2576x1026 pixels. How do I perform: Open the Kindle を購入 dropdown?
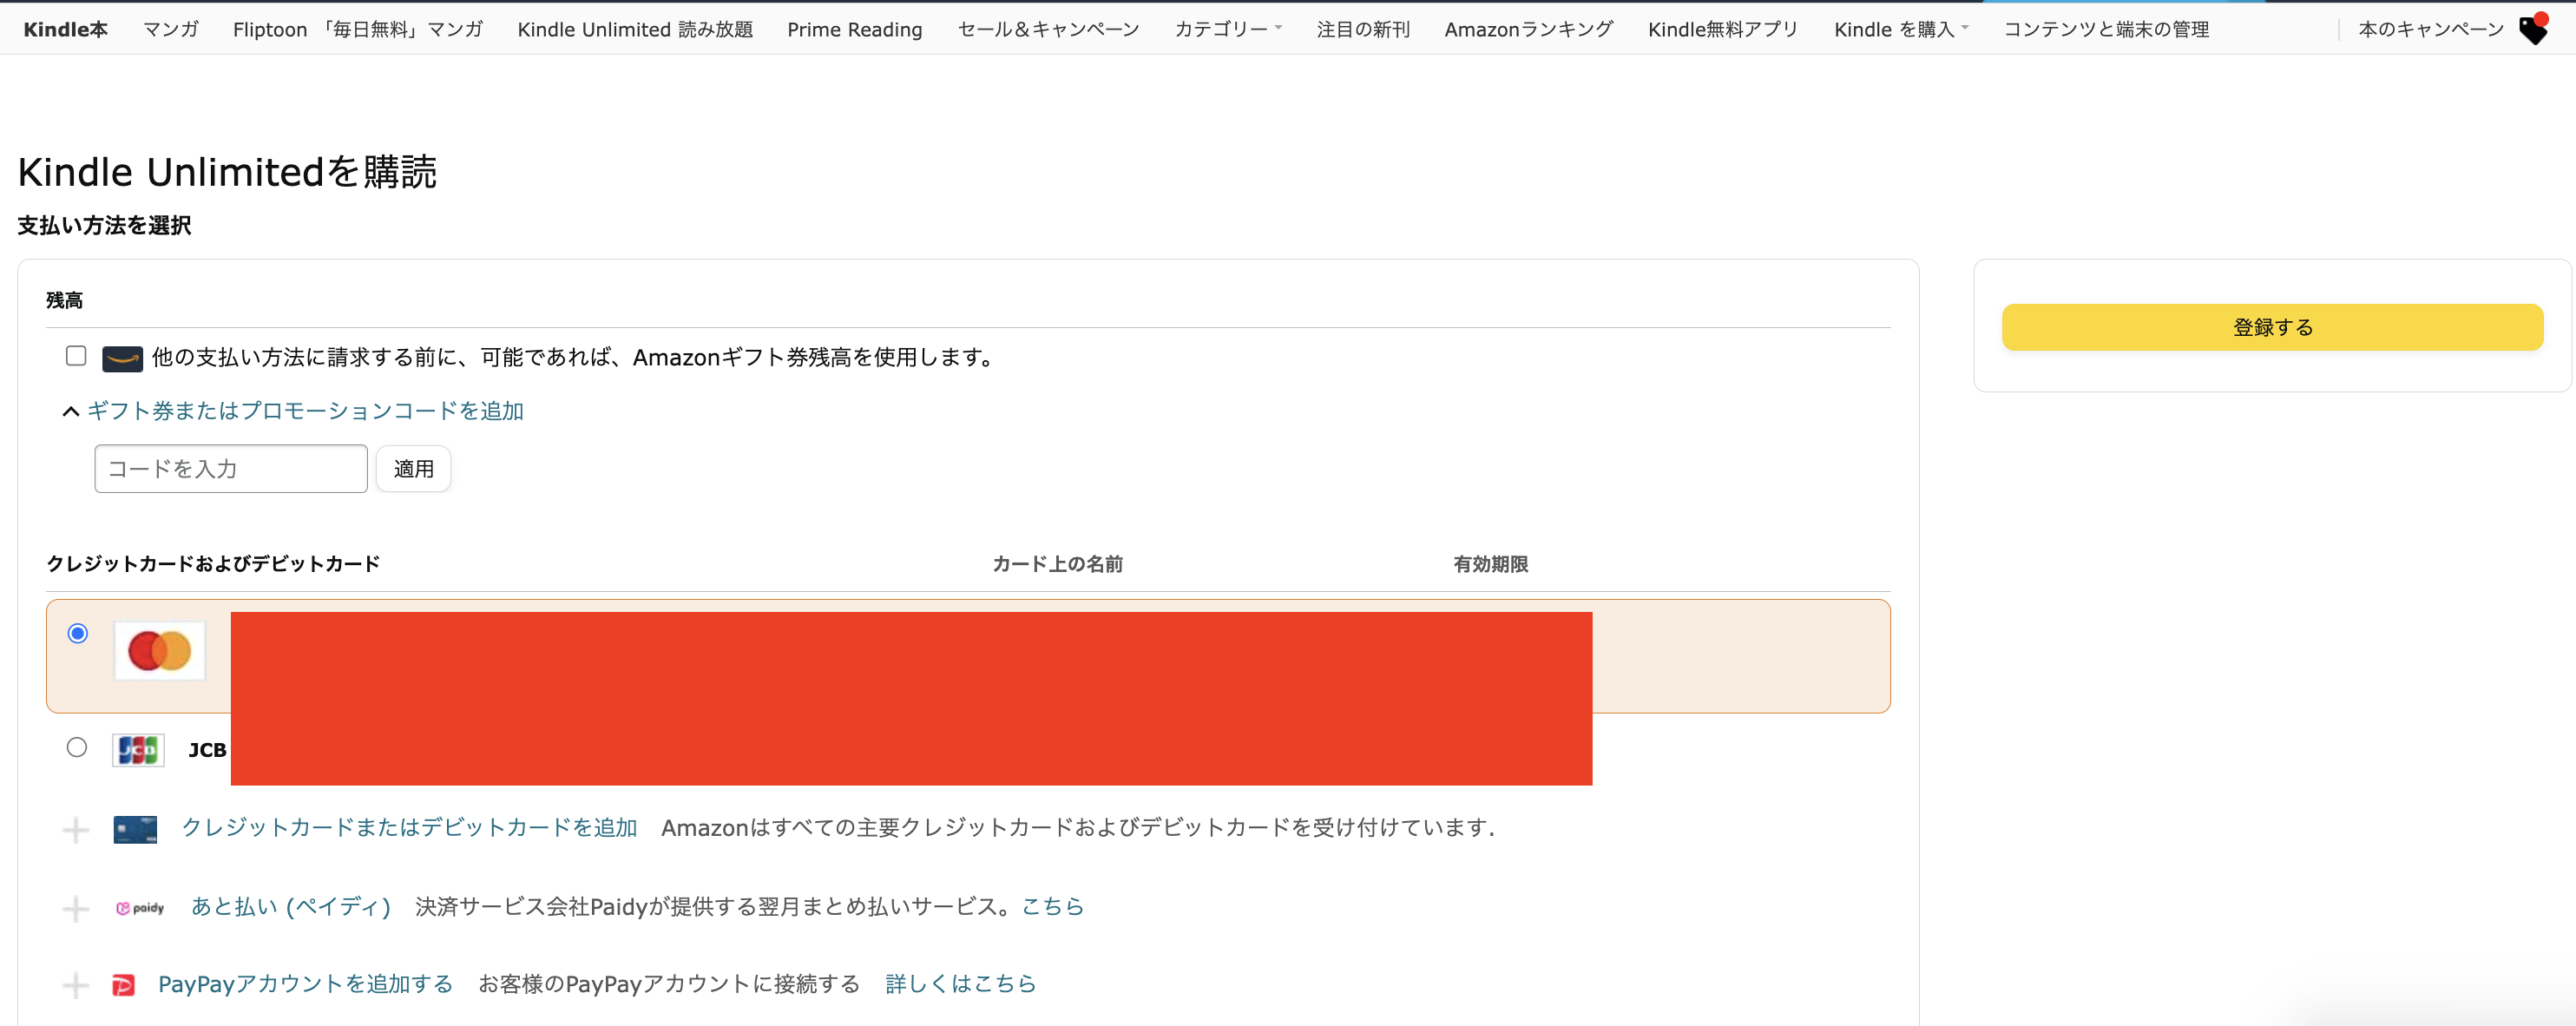point(1900,29)
